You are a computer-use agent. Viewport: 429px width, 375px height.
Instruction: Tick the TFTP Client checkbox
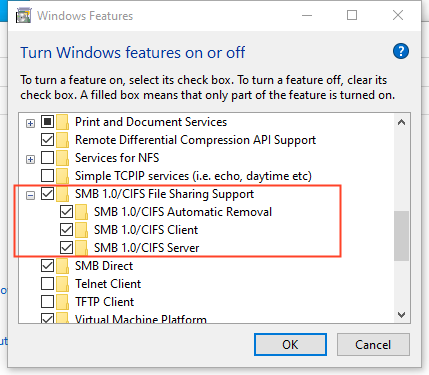[x=47, y=302]
